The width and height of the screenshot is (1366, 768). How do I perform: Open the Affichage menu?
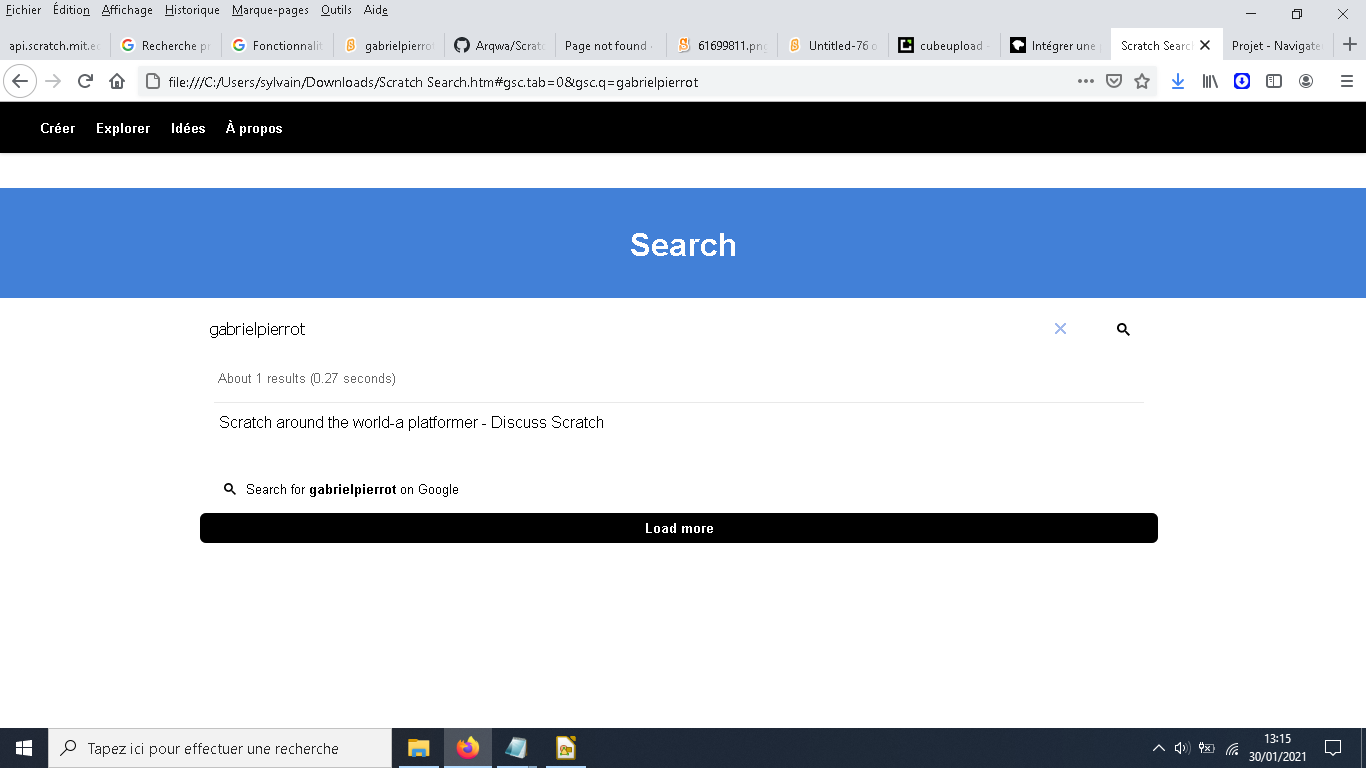(127, 10)
